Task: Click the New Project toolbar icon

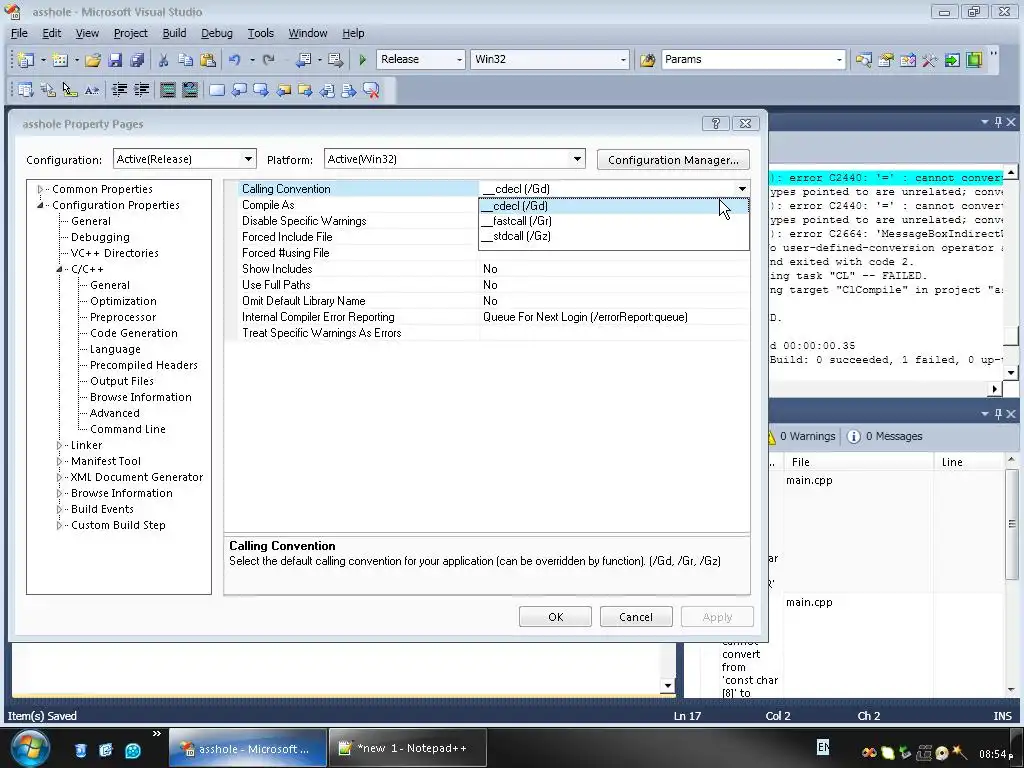Action: pyautogui.click(x=25, y=60)
